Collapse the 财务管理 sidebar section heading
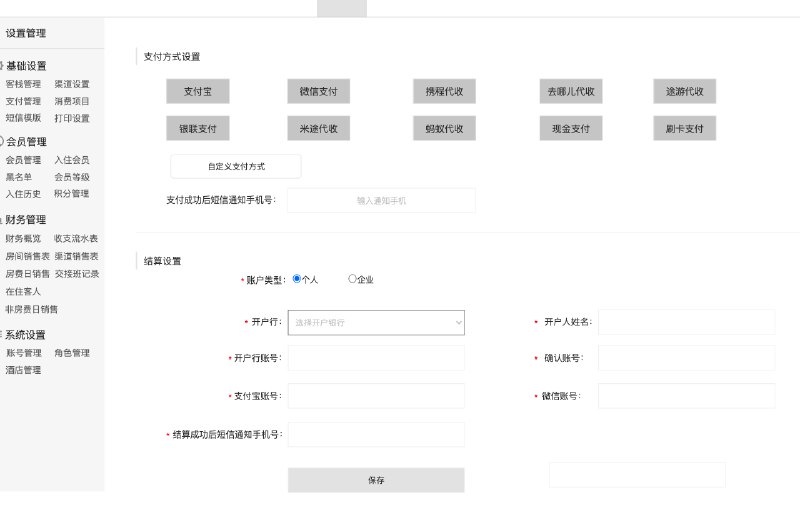800x530 pixels. pos(26,220)
